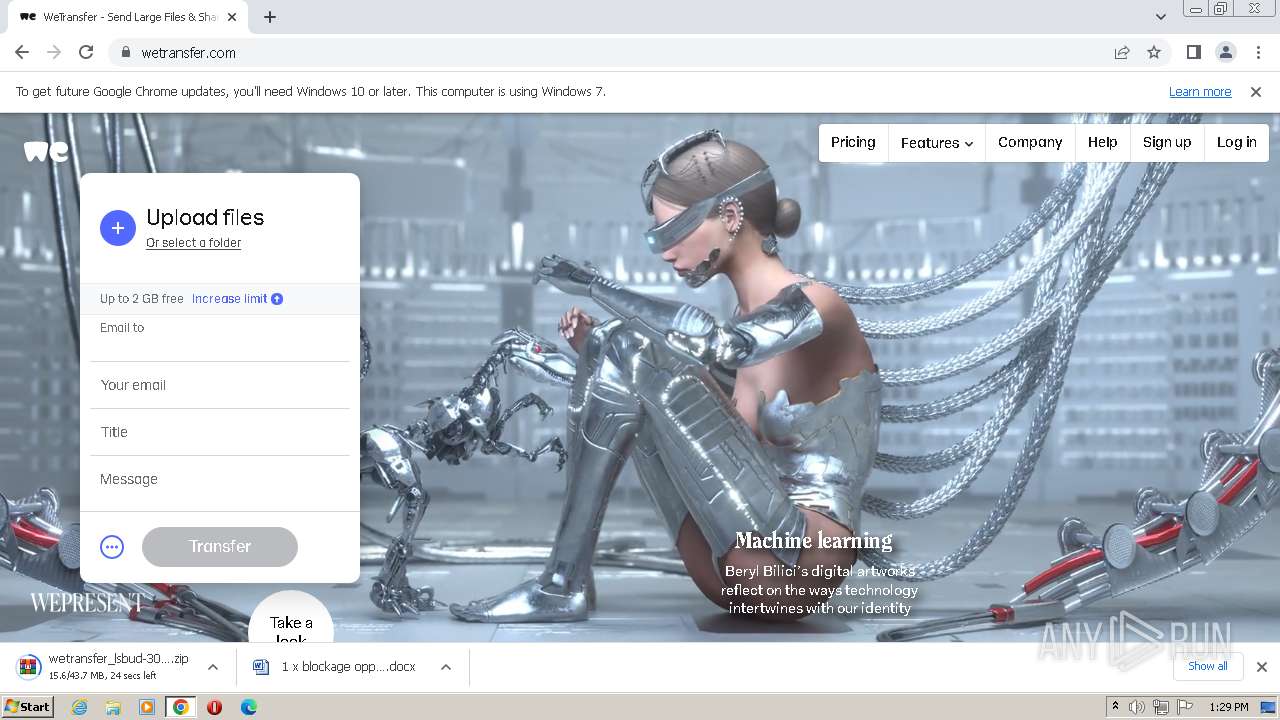Open the WePresent logo link

click(86, 603)
